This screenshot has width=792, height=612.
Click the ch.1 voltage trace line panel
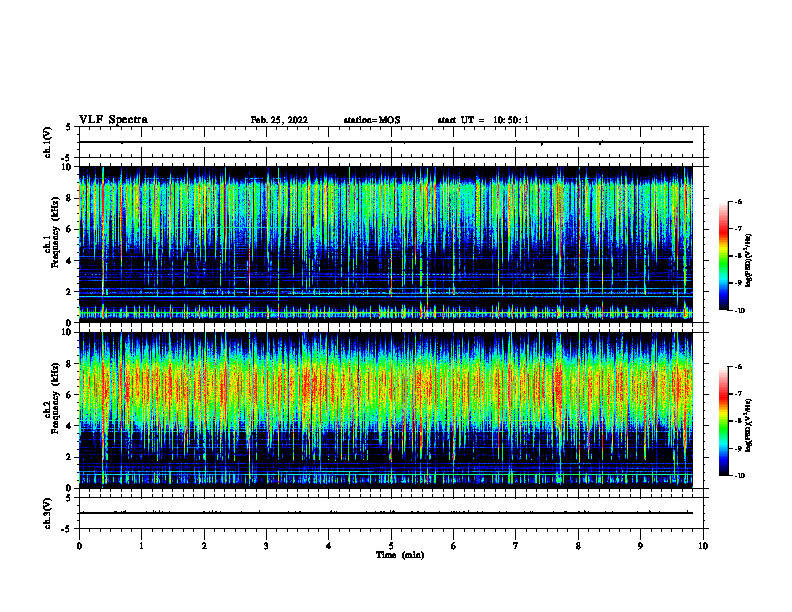pos(391,142)
